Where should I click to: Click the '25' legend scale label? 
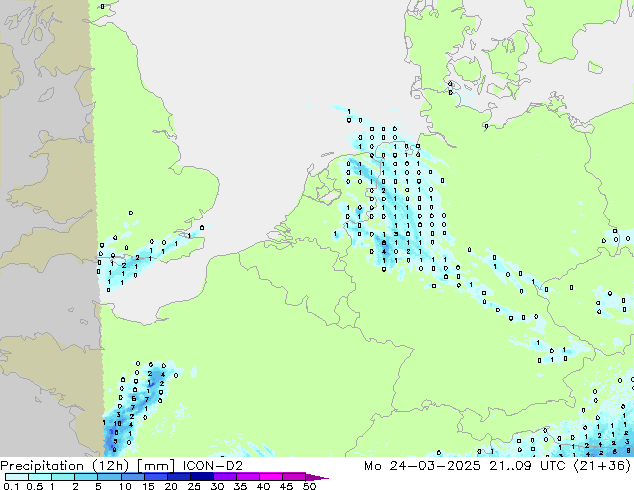tap(194, 486)
